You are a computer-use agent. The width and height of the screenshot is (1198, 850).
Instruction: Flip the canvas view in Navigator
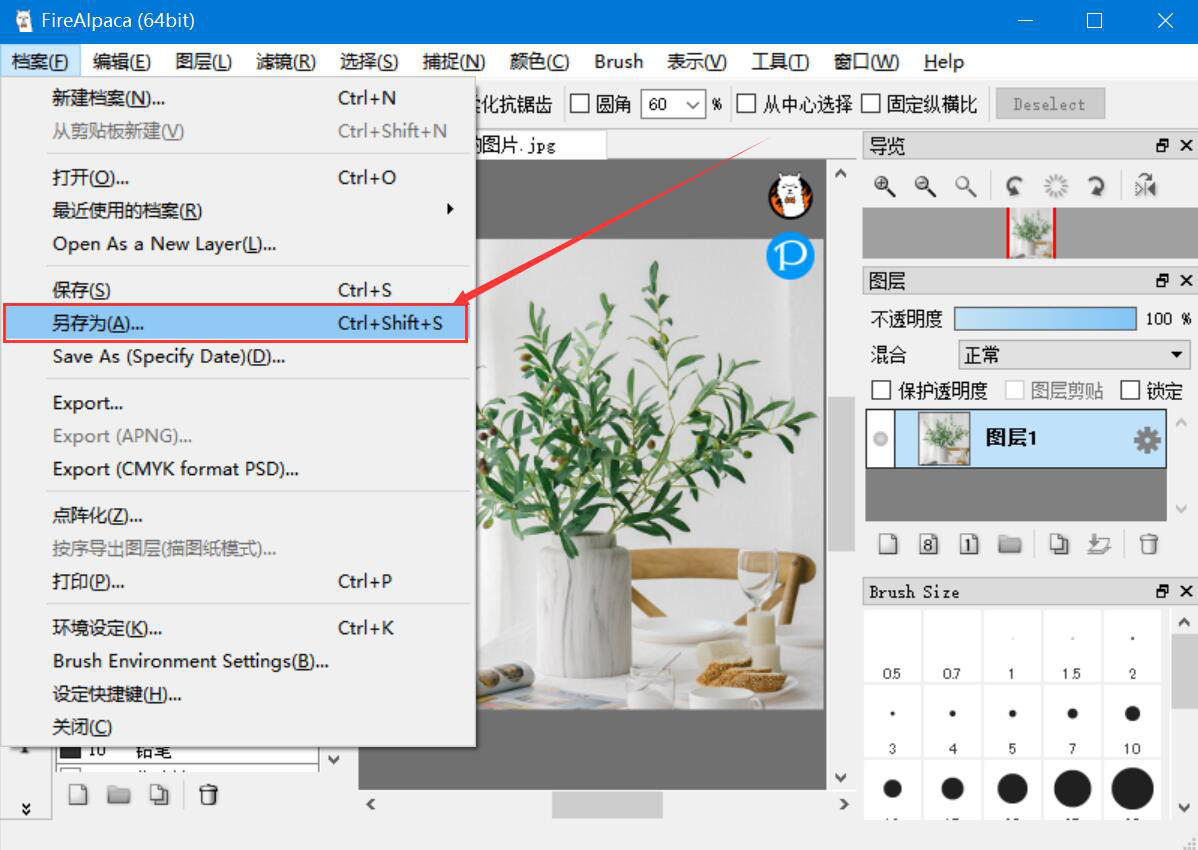(1145, 186)
